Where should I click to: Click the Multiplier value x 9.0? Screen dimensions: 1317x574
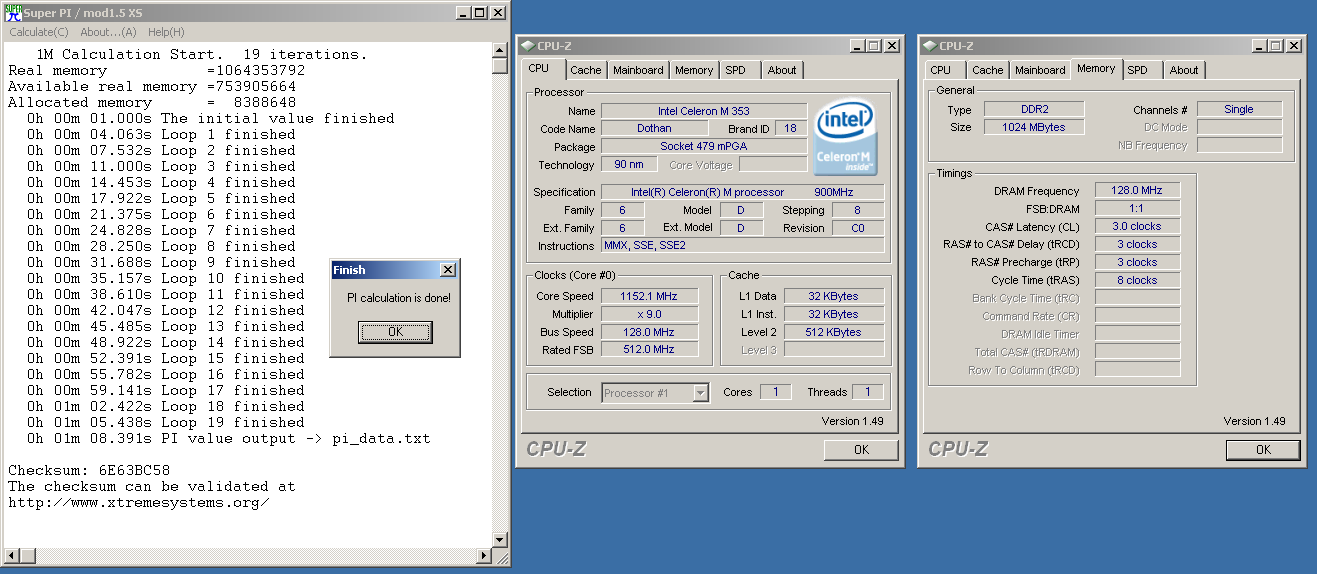[x=648, y=314]
